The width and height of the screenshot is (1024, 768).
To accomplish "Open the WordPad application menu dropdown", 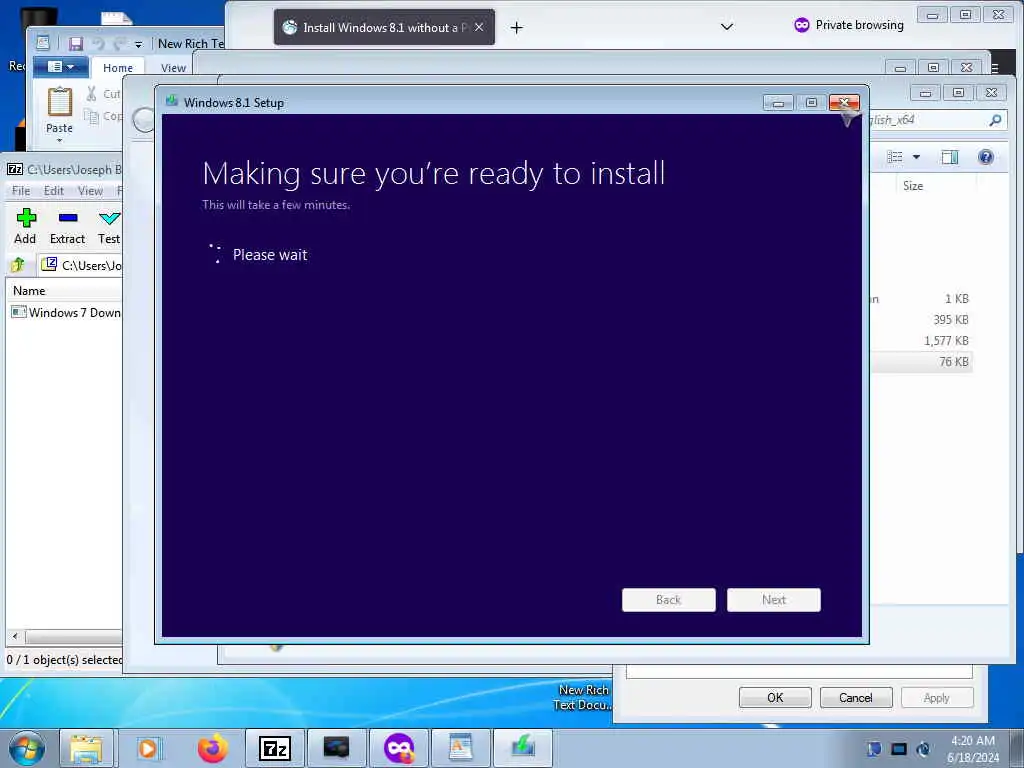I will click(61, 67).
